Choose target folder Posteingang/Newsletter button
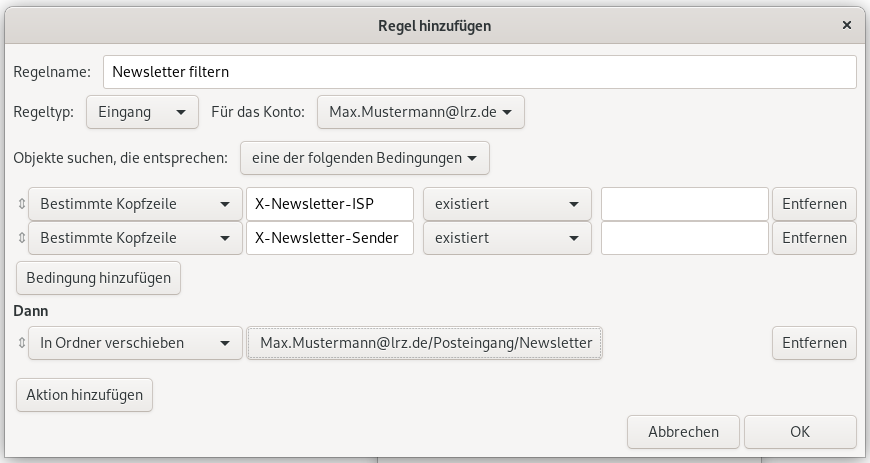Screen dimensions: 870x463 click(425, 343)
